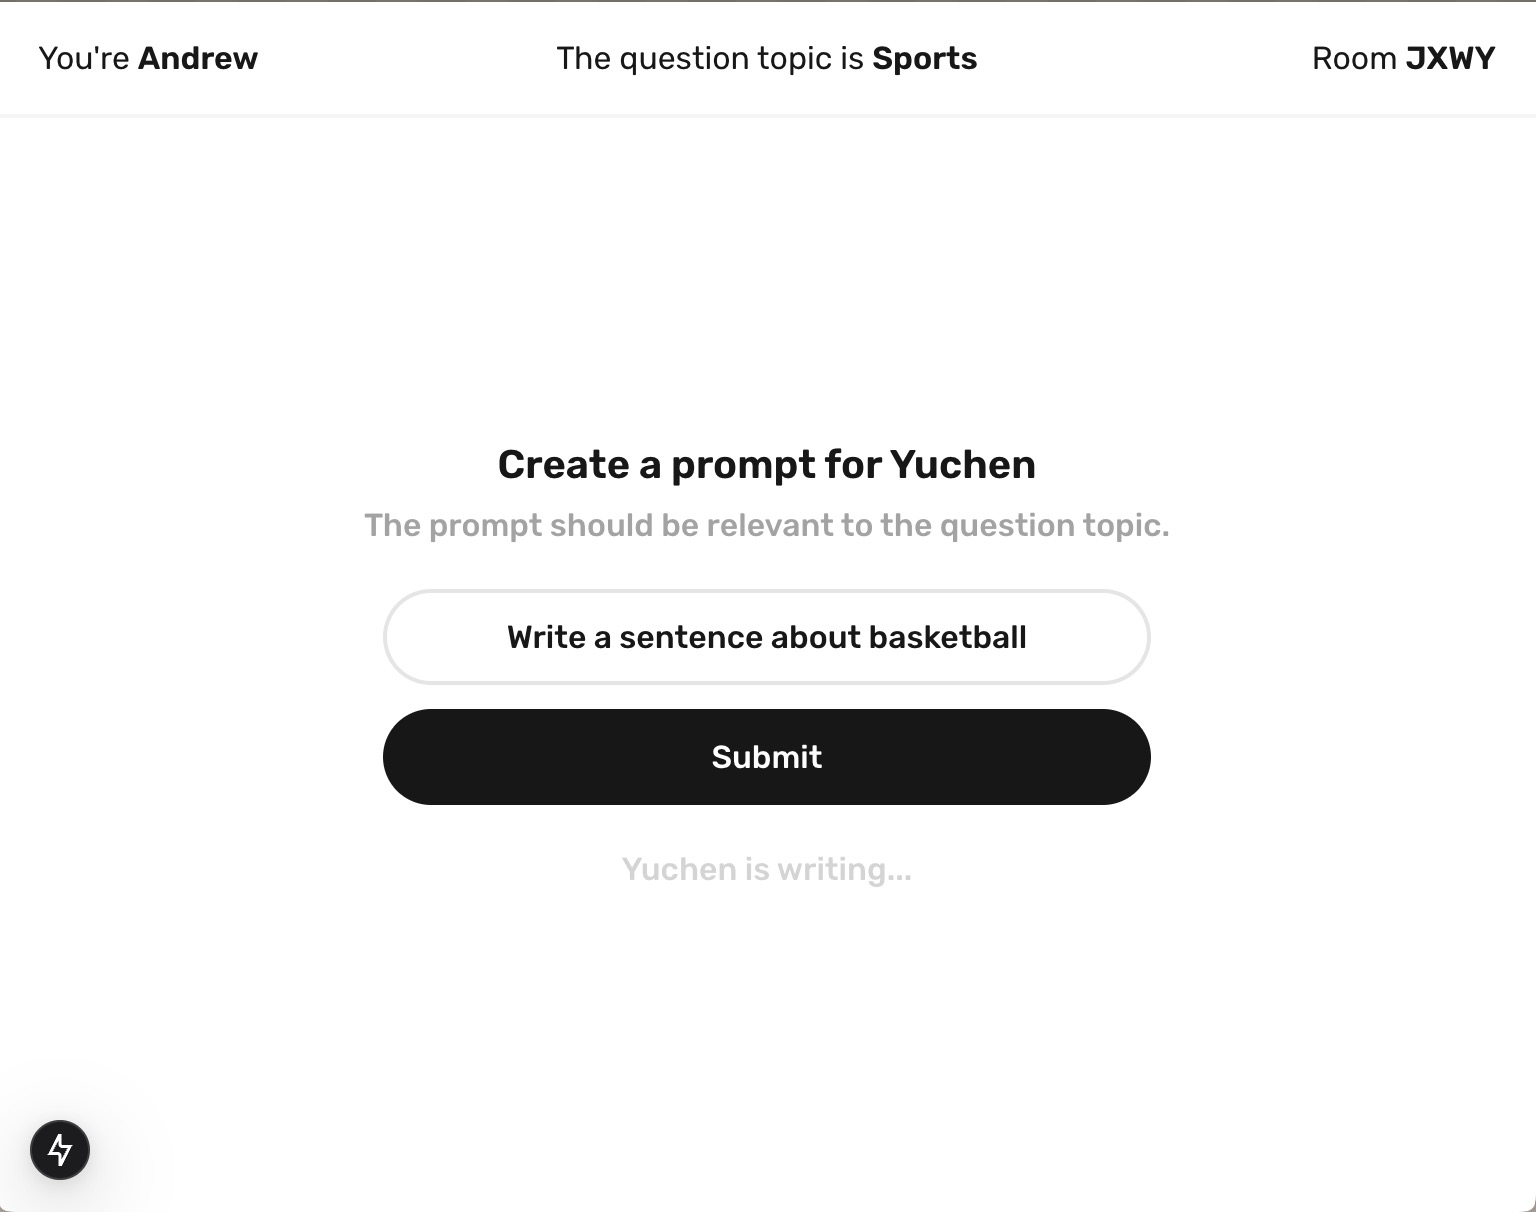1536x1212 pixels.
Task: Submit the prompt with the Submit button
Action: coord(767,757)
